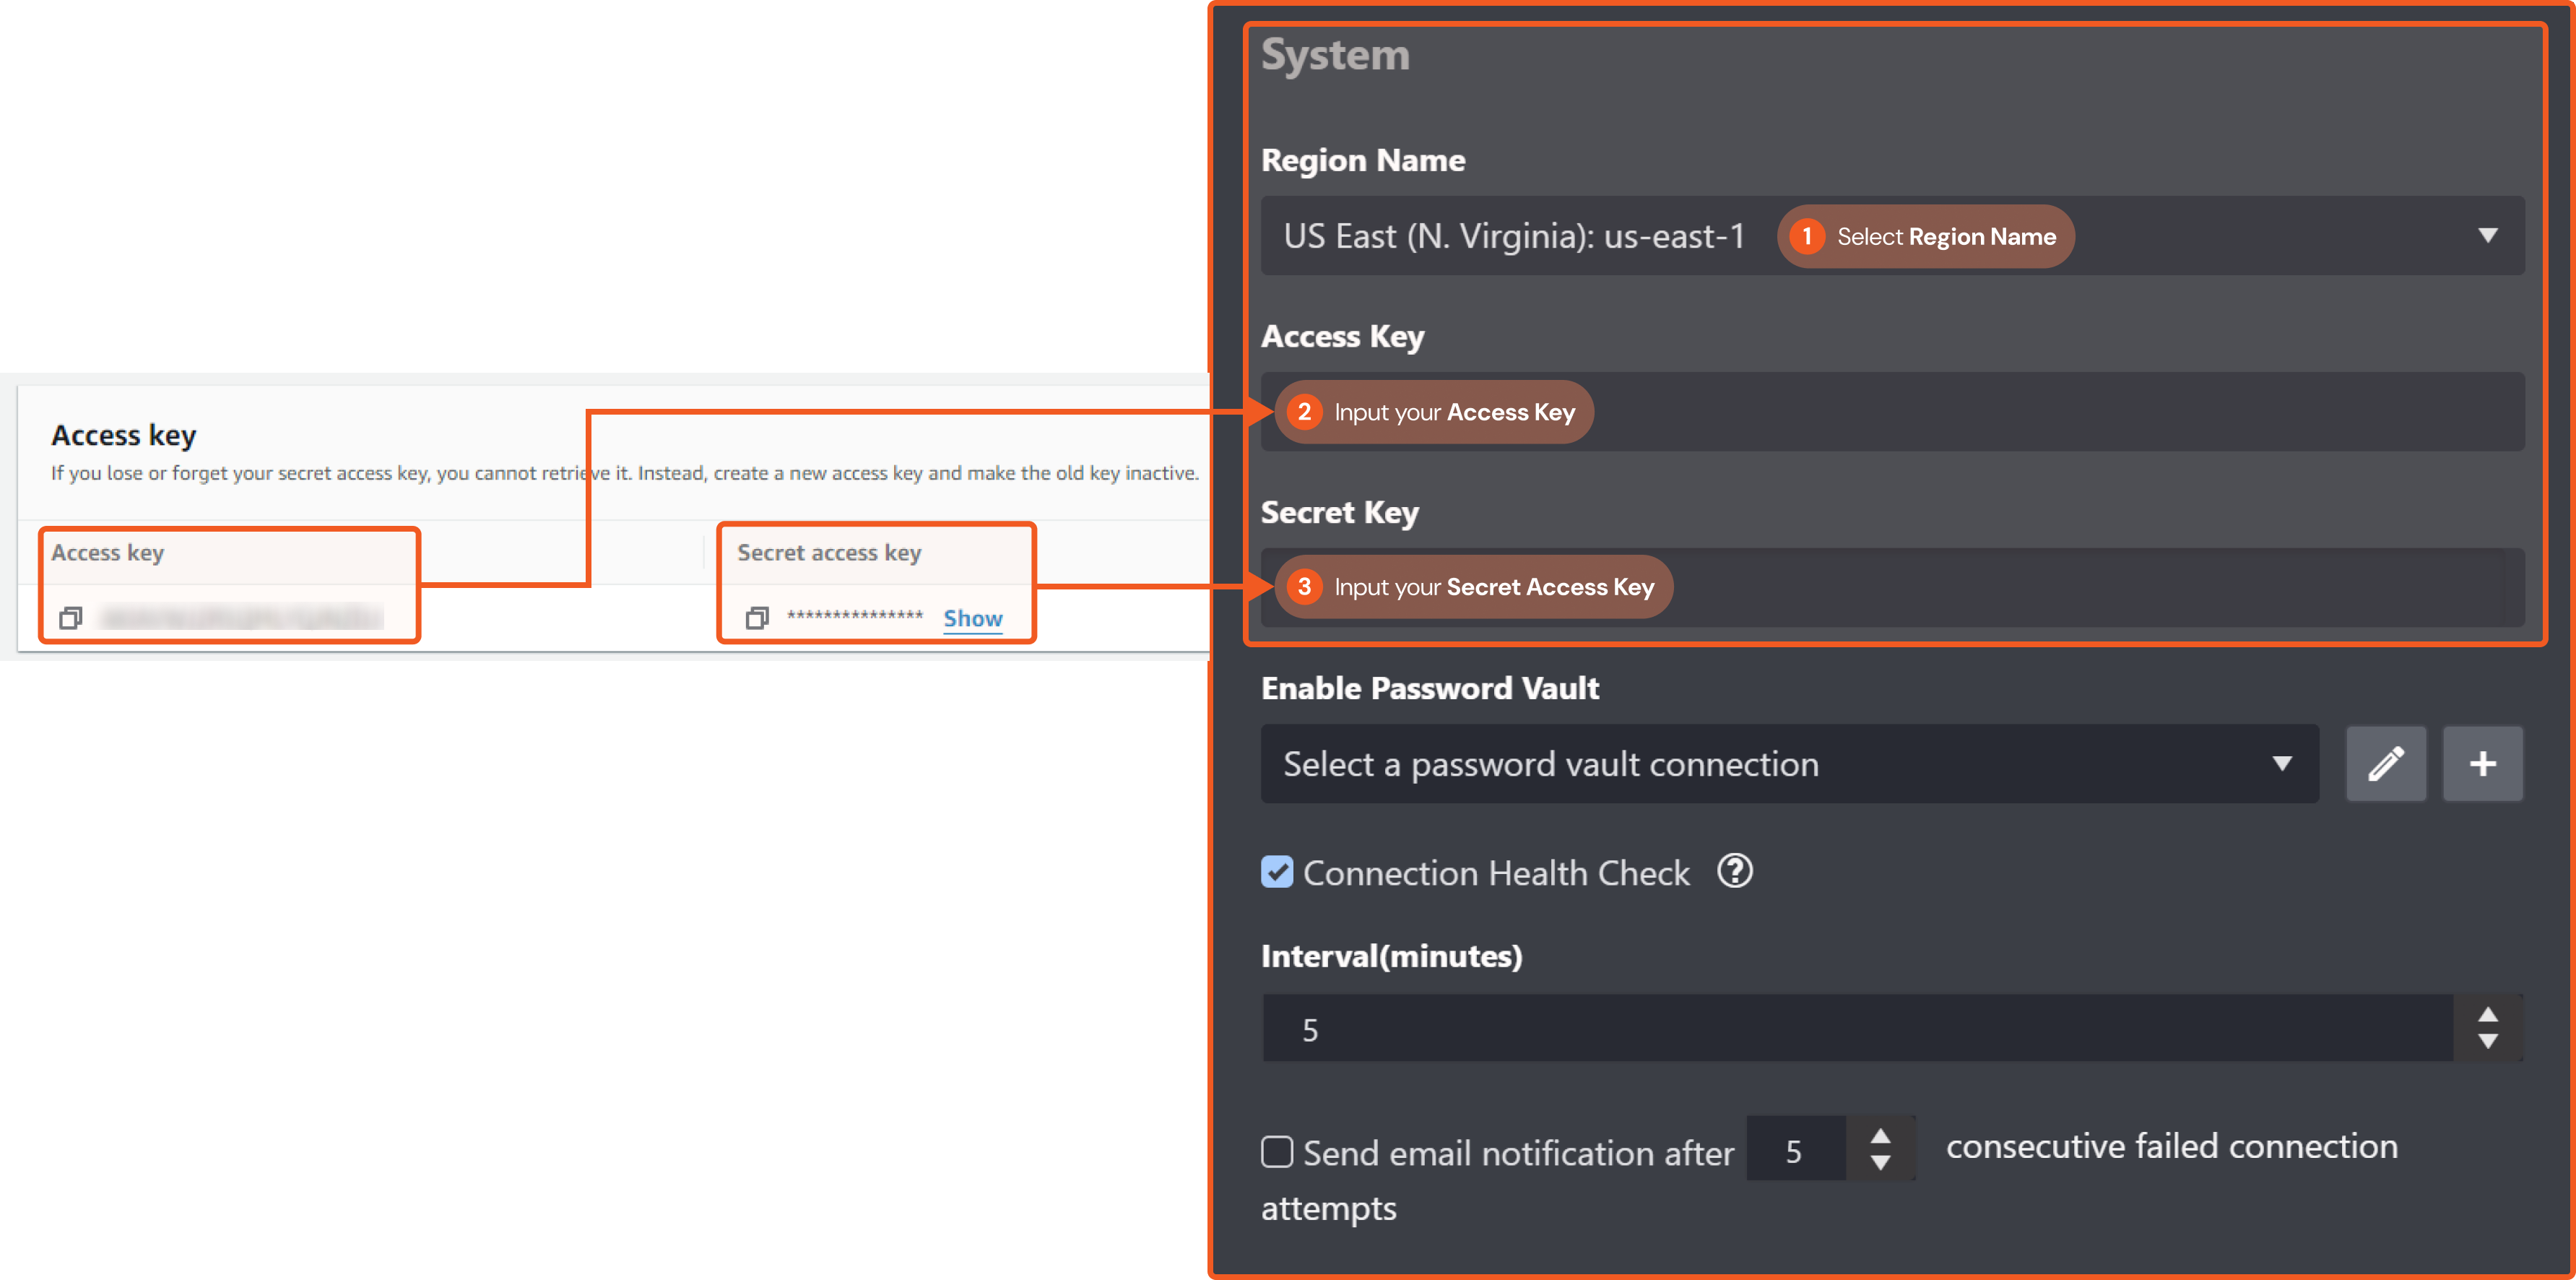Click the plus add password vault button

point(2482,764)
